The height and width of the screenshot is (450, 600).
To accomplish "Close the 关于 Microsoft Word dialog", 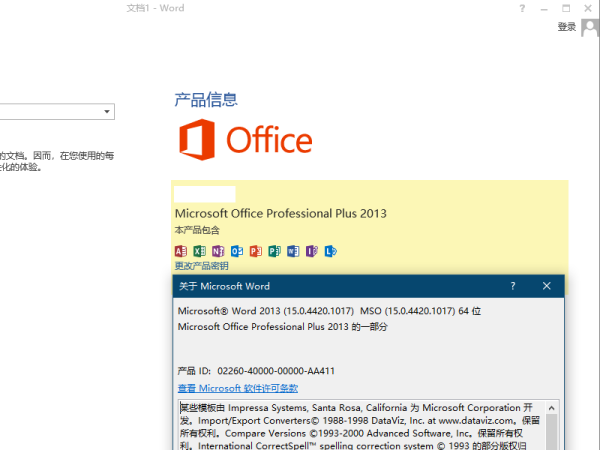I will tap(546, 286).
